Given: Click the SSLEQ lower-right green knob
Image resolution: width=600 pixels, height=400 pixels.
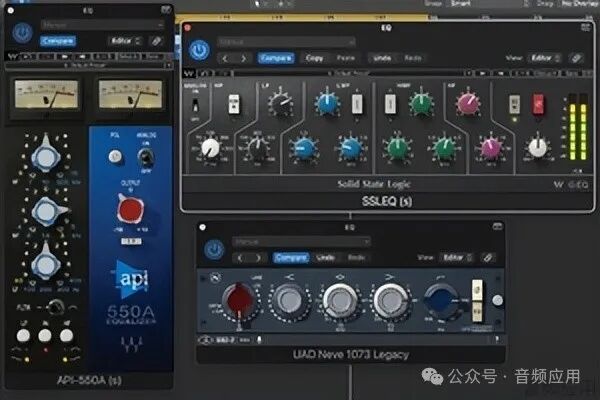Looking at the screenshot, I should tap(444, 149).
